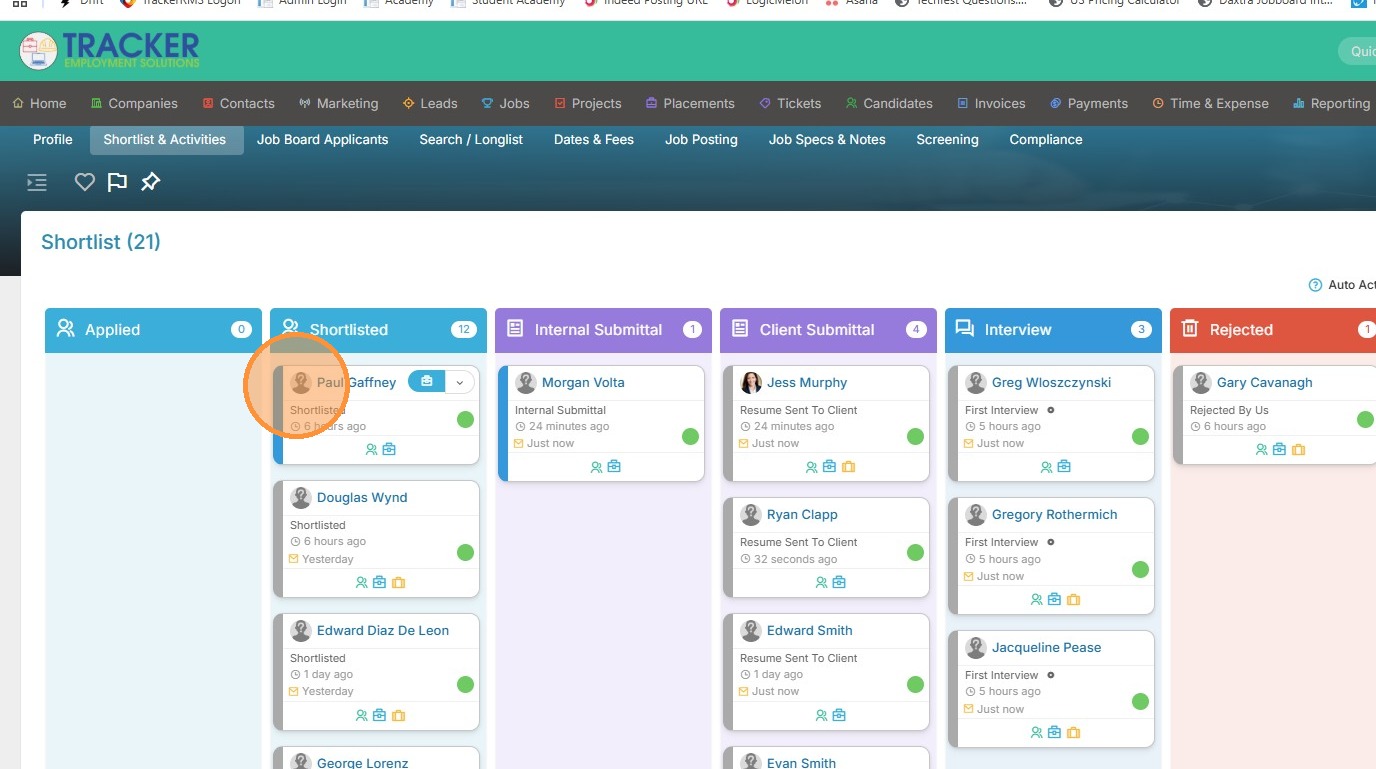Open the Projects menu item
1376x769 pixels.
[x=587, y=103]
